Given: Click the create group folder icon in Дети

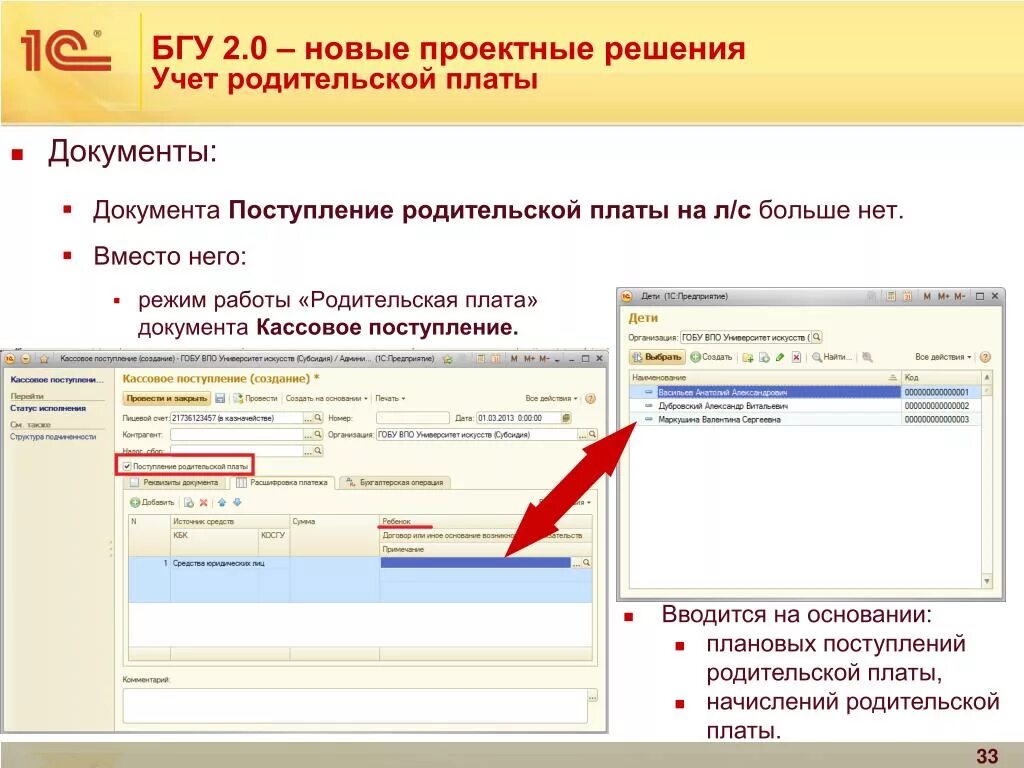Looking at the screenshot, I should click(748, 357).
